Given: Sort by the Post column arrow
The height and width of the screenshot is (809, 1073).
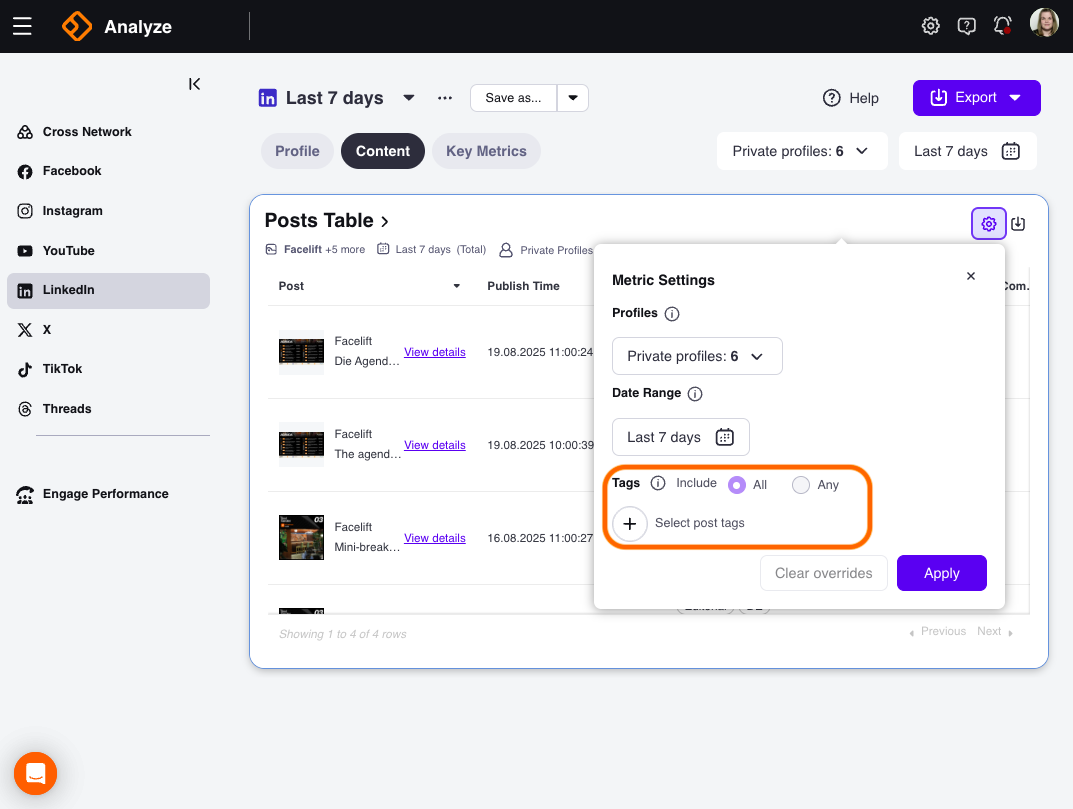Looking at the screenshot, I should [x=456, y=286].
